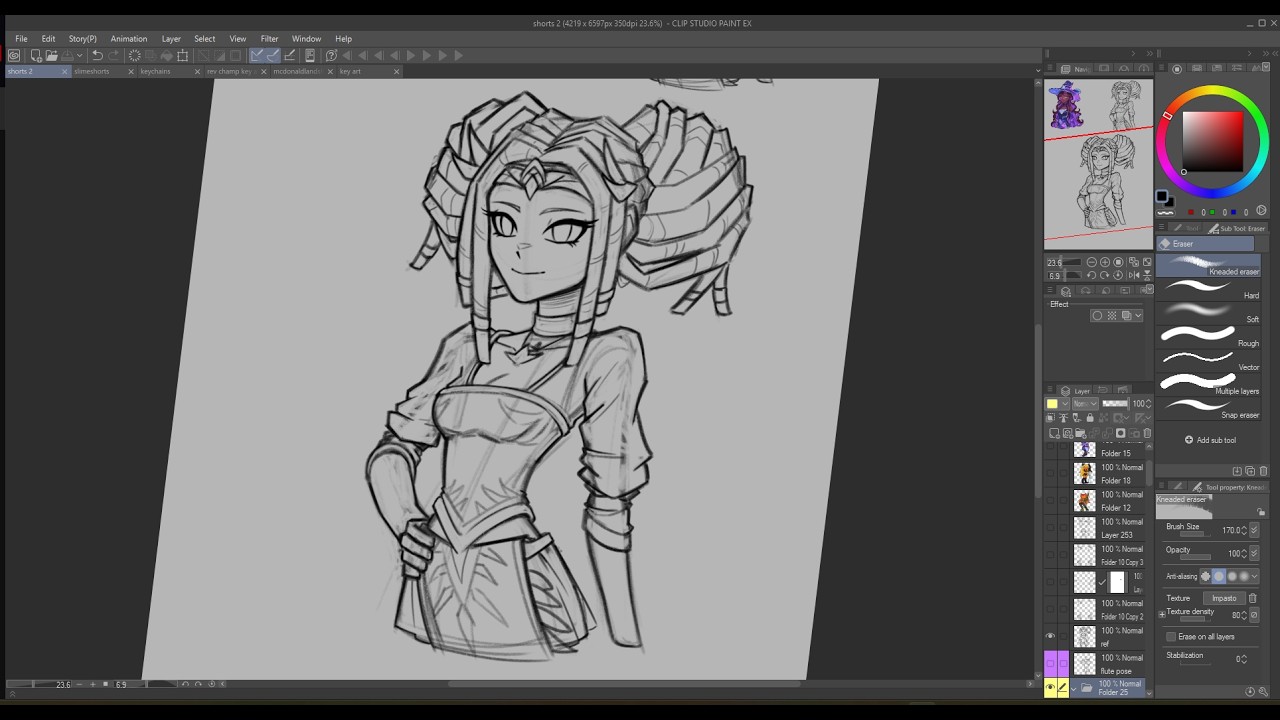Click Navigator zoom in icon

pos(1105,262)
